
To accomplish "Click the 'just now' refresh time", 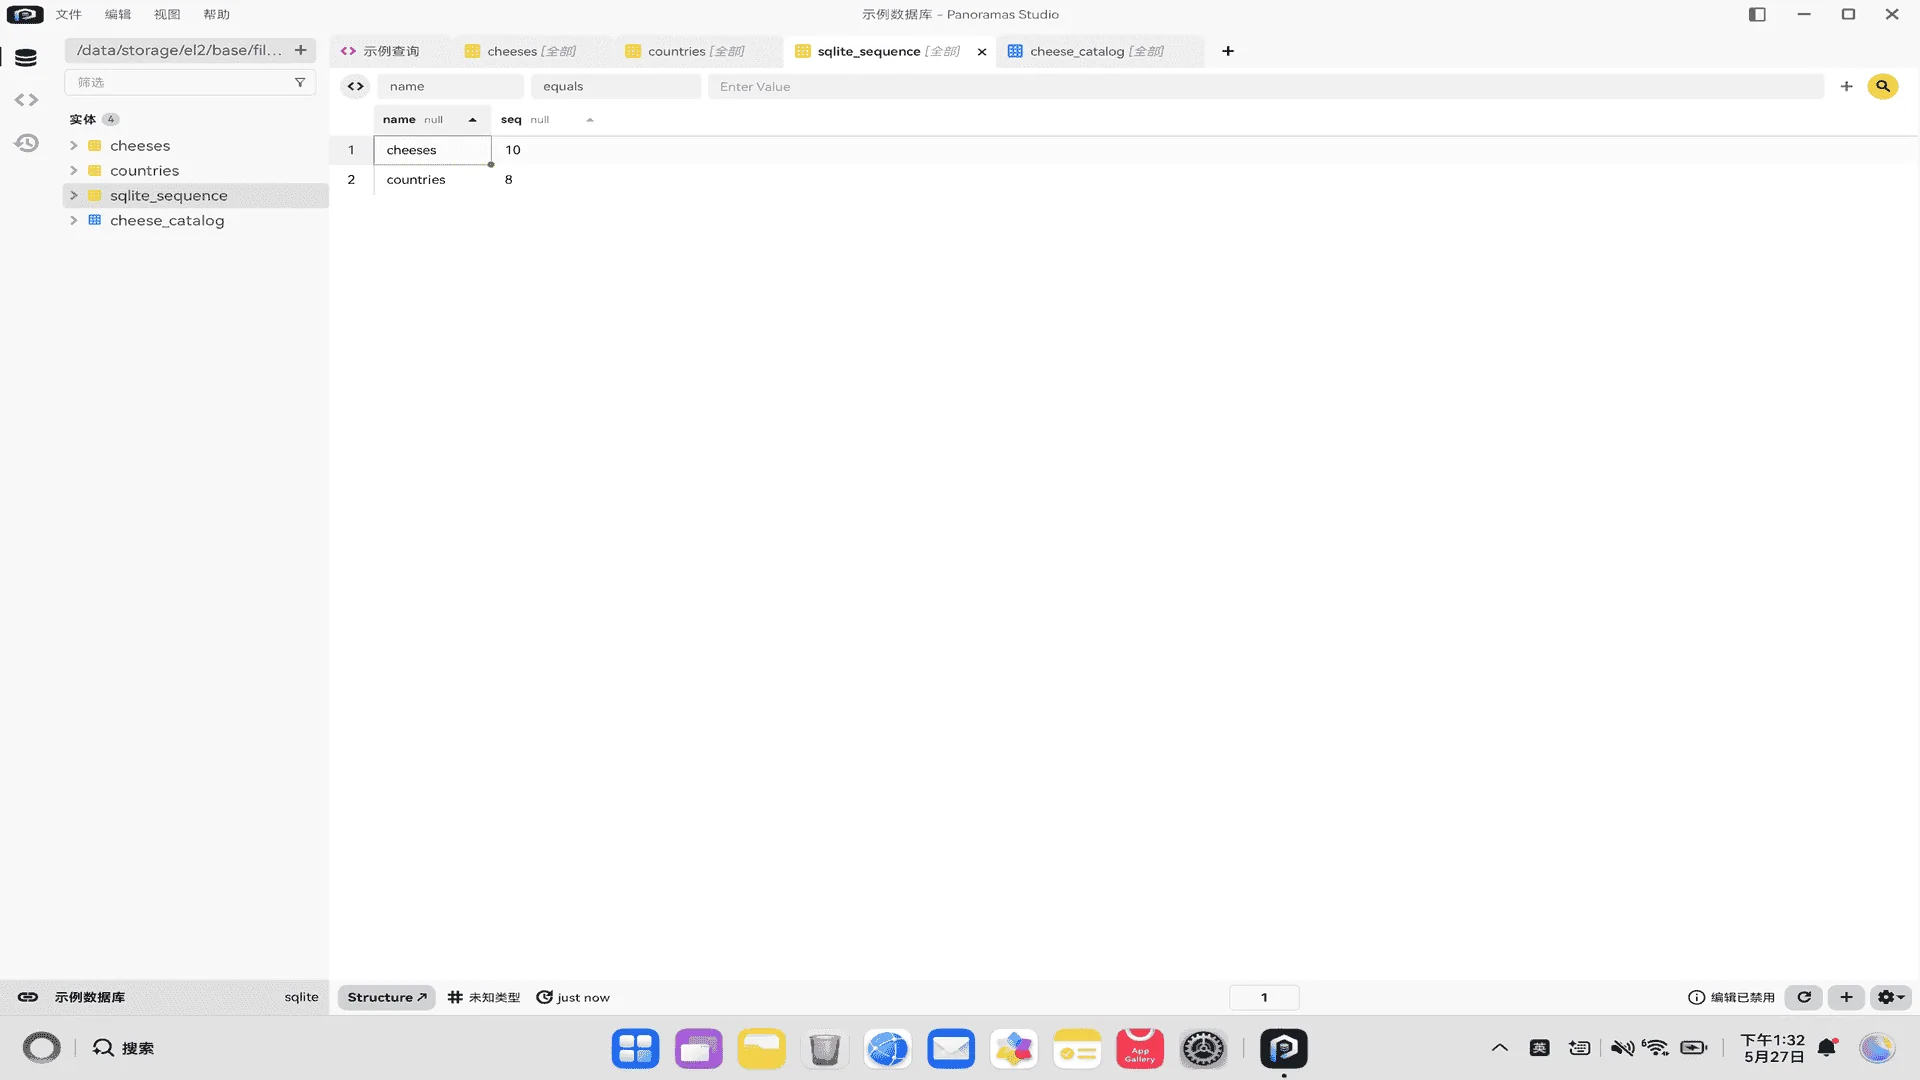I will pos(573,997).
